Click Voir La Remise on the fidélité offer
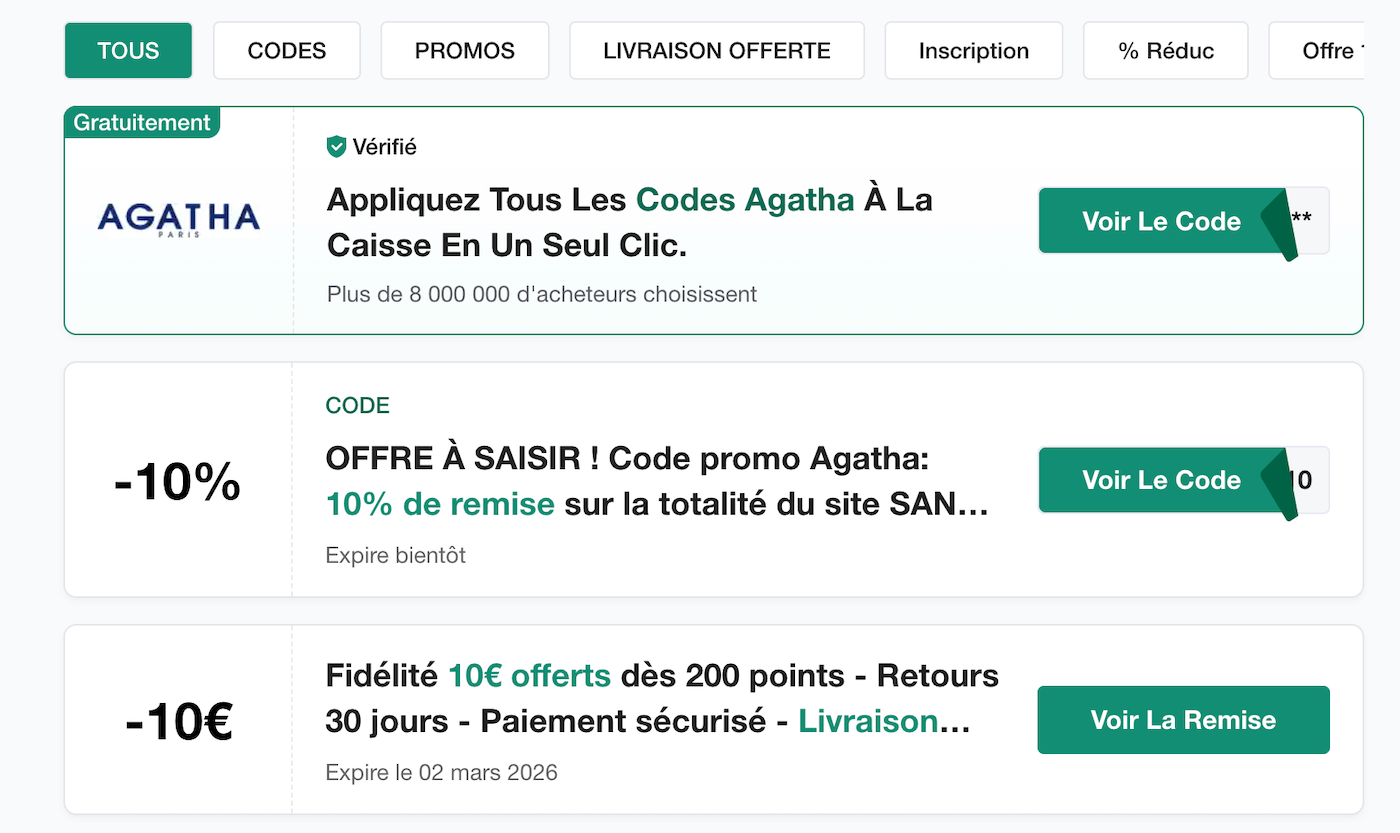This screenshot has width=1400, height=833. (x=1183, y=719)
